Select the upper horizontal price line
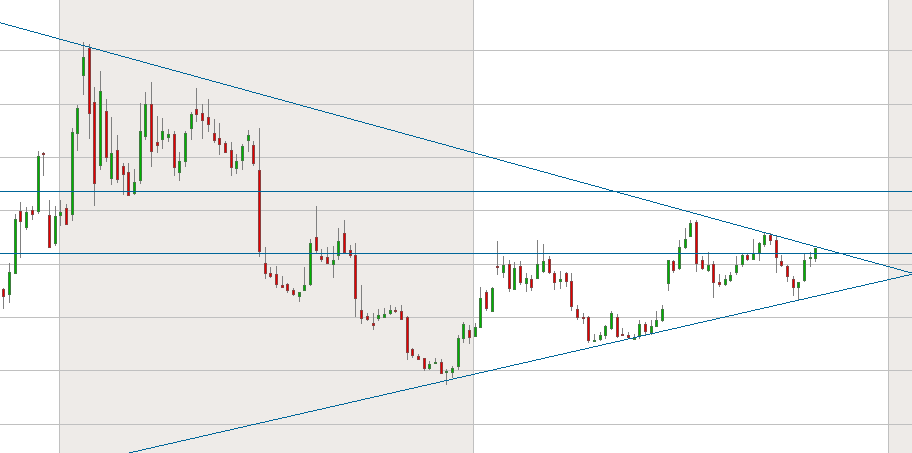 (456, 191)
